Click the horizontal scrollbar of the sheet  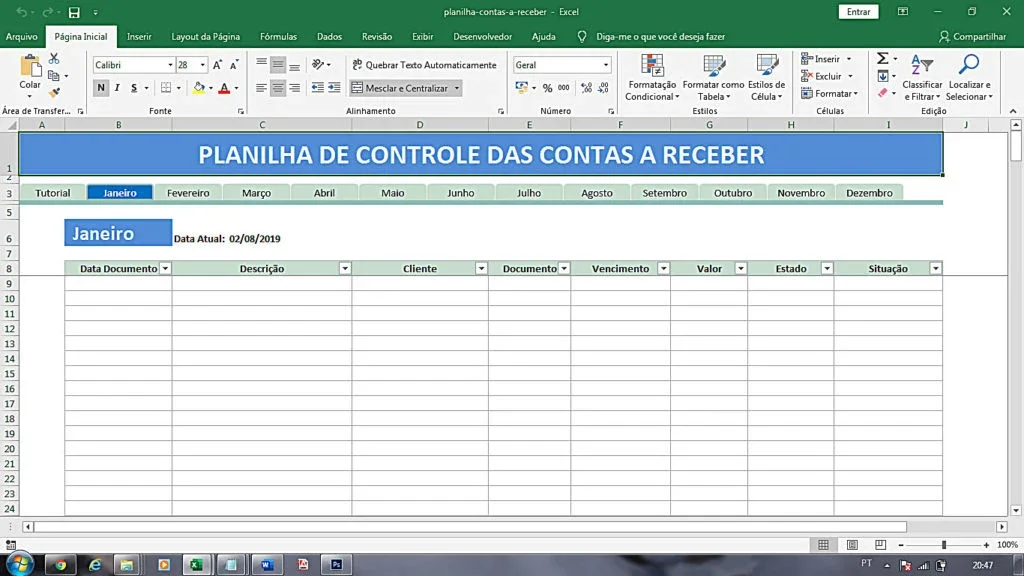[x=470, y=526]
